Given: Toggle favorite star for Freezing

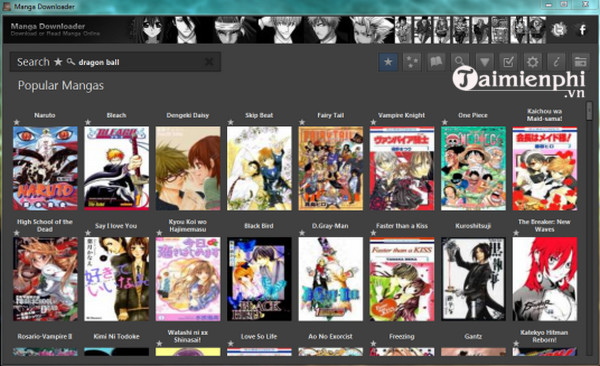Looking at the screenshot, I should point(373,343).
